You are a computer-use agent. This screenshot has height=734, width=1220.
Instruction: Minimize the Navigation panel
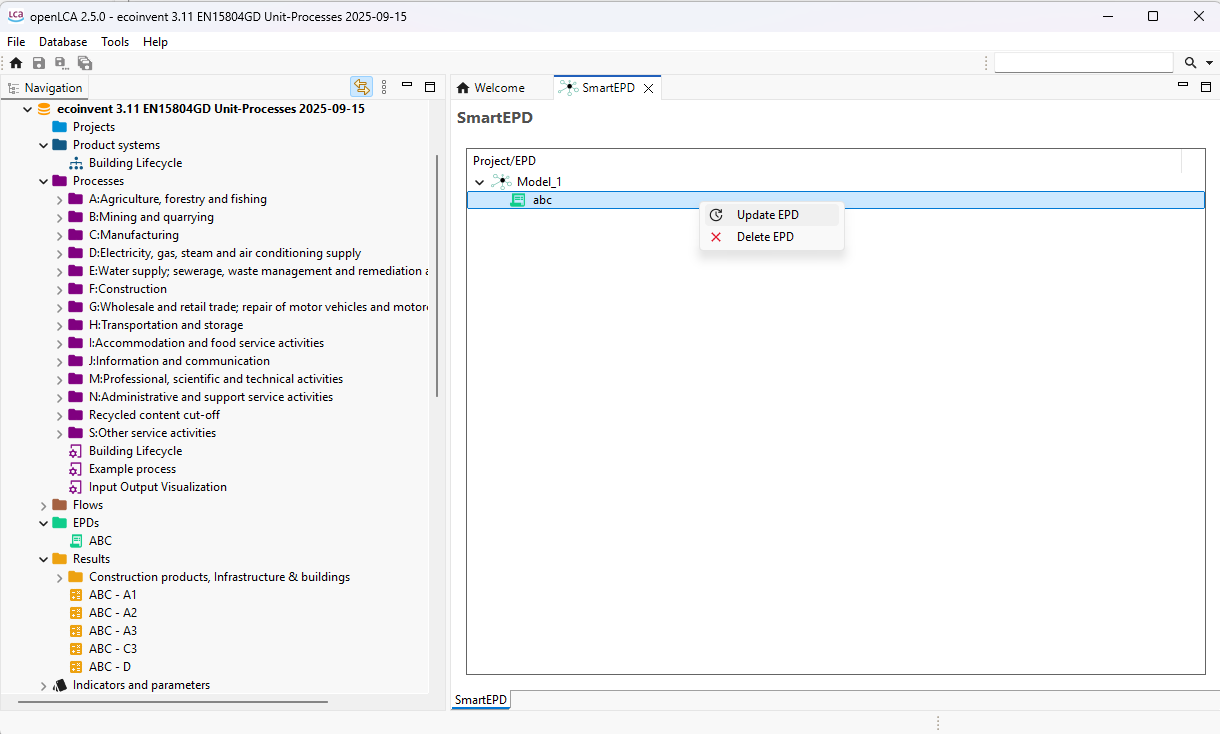pyautogui.click(x=407, y=86)
